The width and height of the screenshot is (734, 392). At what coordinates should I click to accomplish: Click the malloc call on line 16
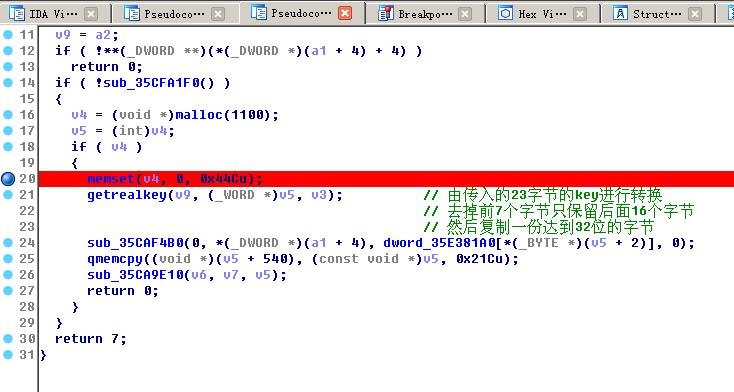[x=199, y=115]
